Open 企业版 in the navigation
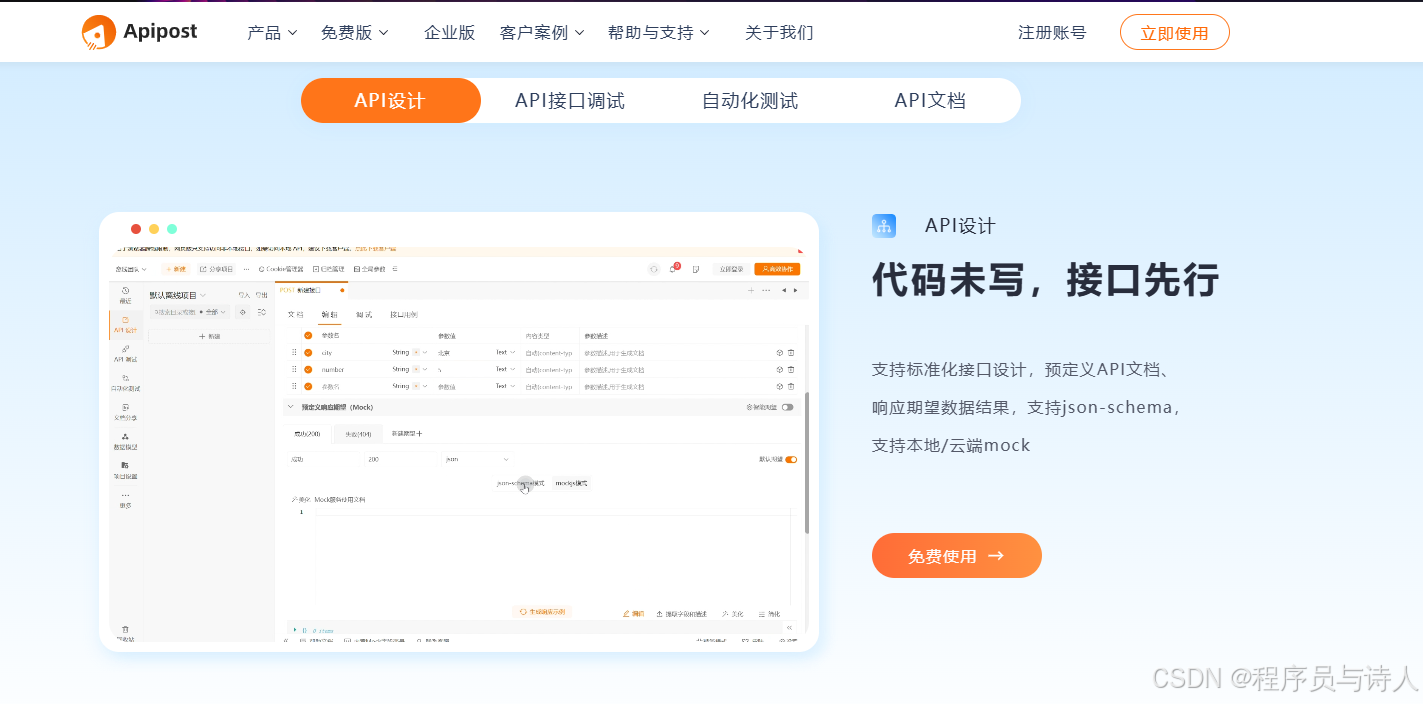The width and height of the screenshot is (1423, 704). click(x=450, y=32)
